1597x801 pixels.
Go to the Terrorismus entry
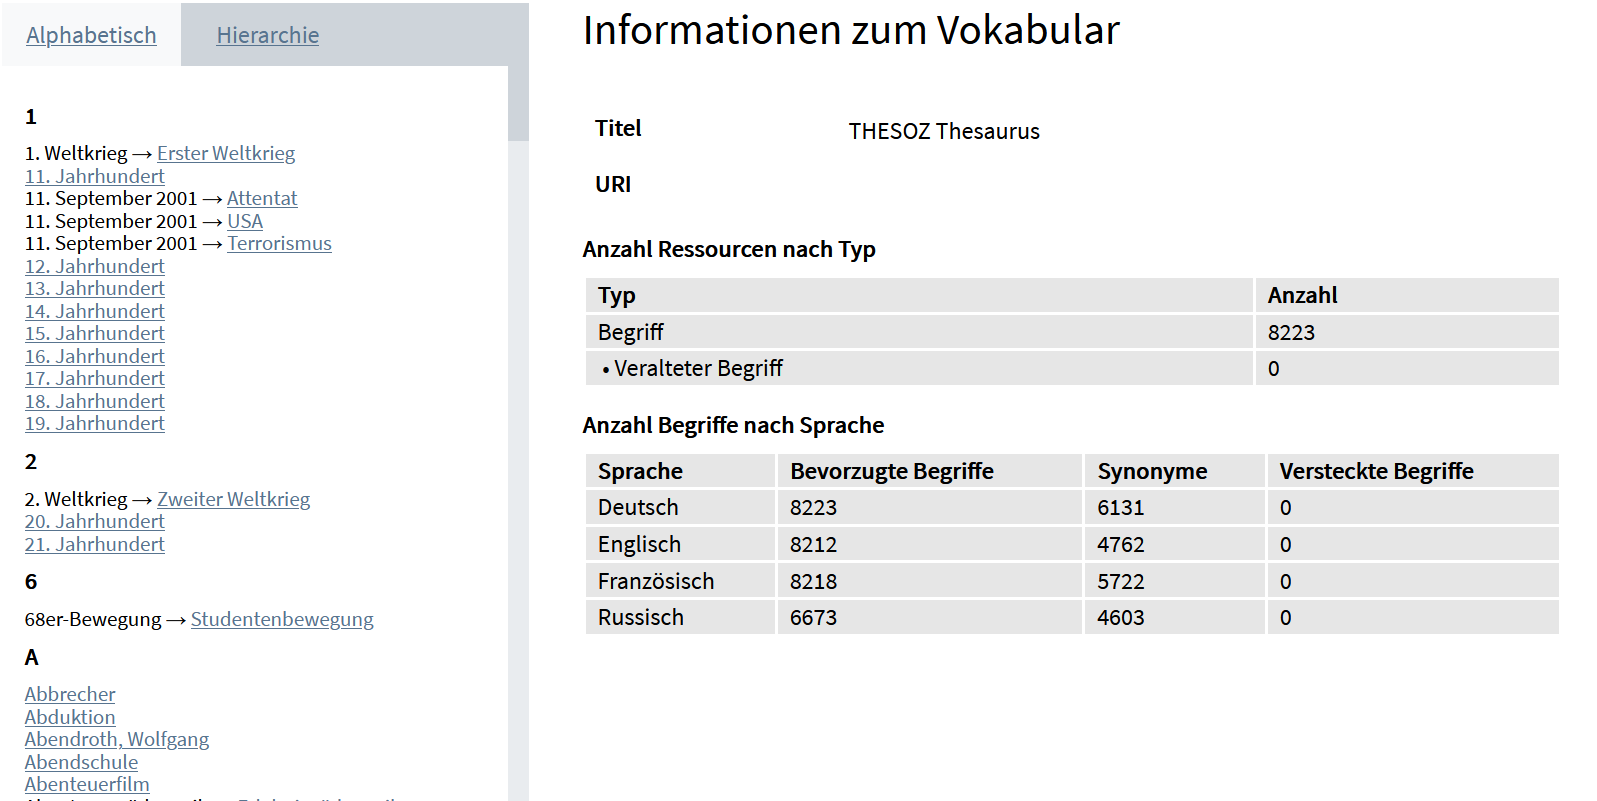click(x=279, y=244)
